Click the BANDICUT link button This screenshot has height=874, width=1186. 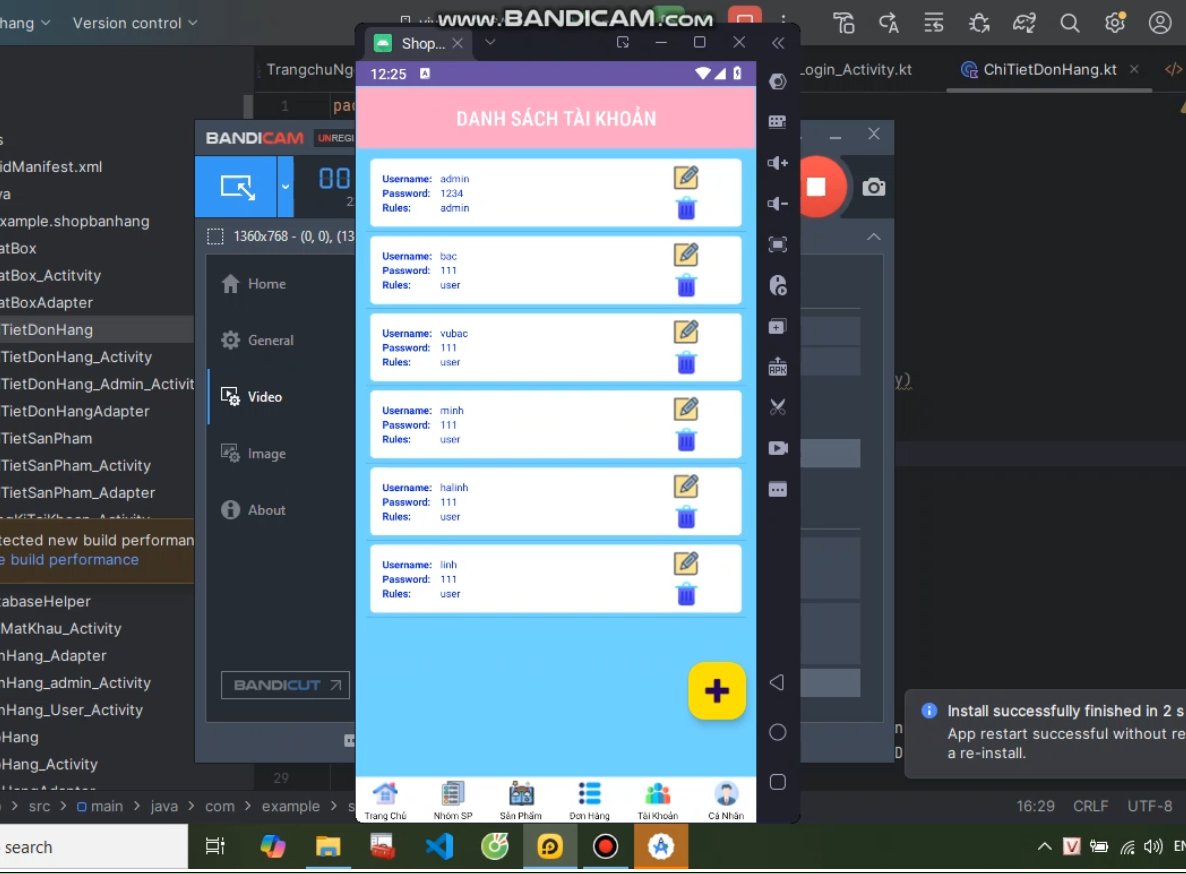(285, 685)
